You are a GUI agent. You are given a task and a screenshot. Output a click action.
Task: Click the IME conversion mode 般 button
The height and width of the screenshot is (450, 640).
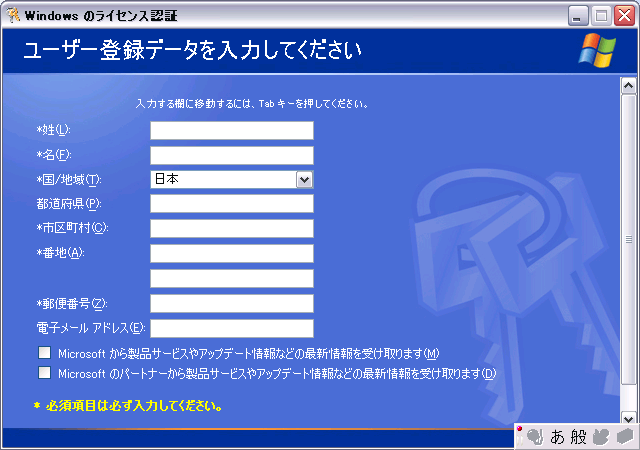(578, 437)
